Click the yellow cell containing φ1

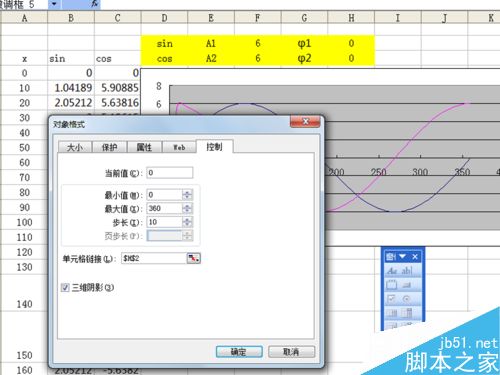coord(304,43)
